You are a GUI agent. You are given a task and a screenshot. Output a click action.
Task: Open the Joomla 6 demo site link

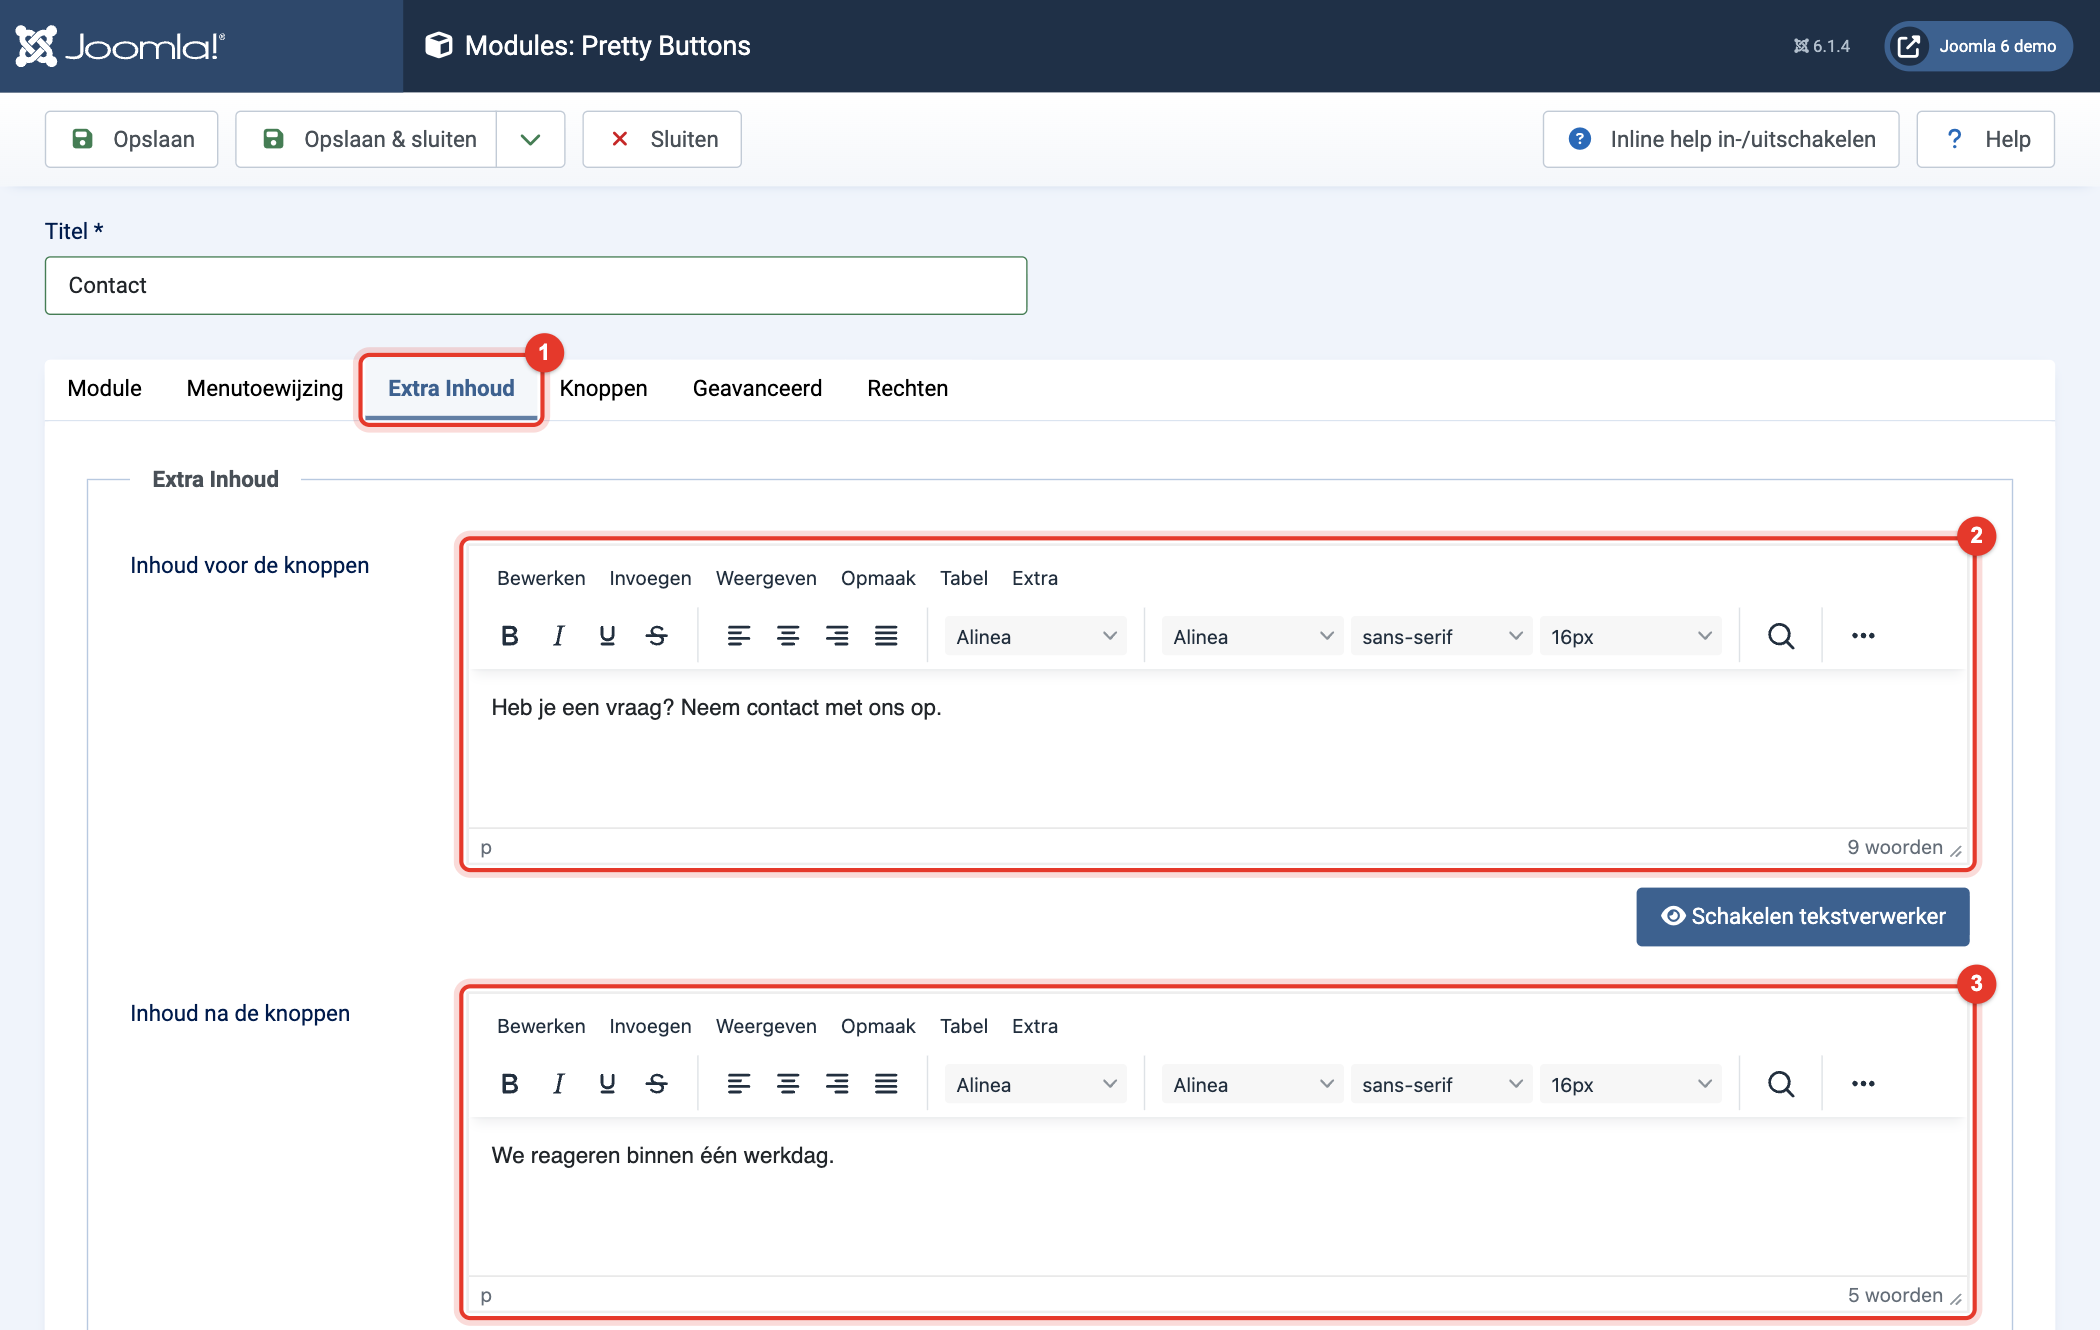tap(1978, 46)
